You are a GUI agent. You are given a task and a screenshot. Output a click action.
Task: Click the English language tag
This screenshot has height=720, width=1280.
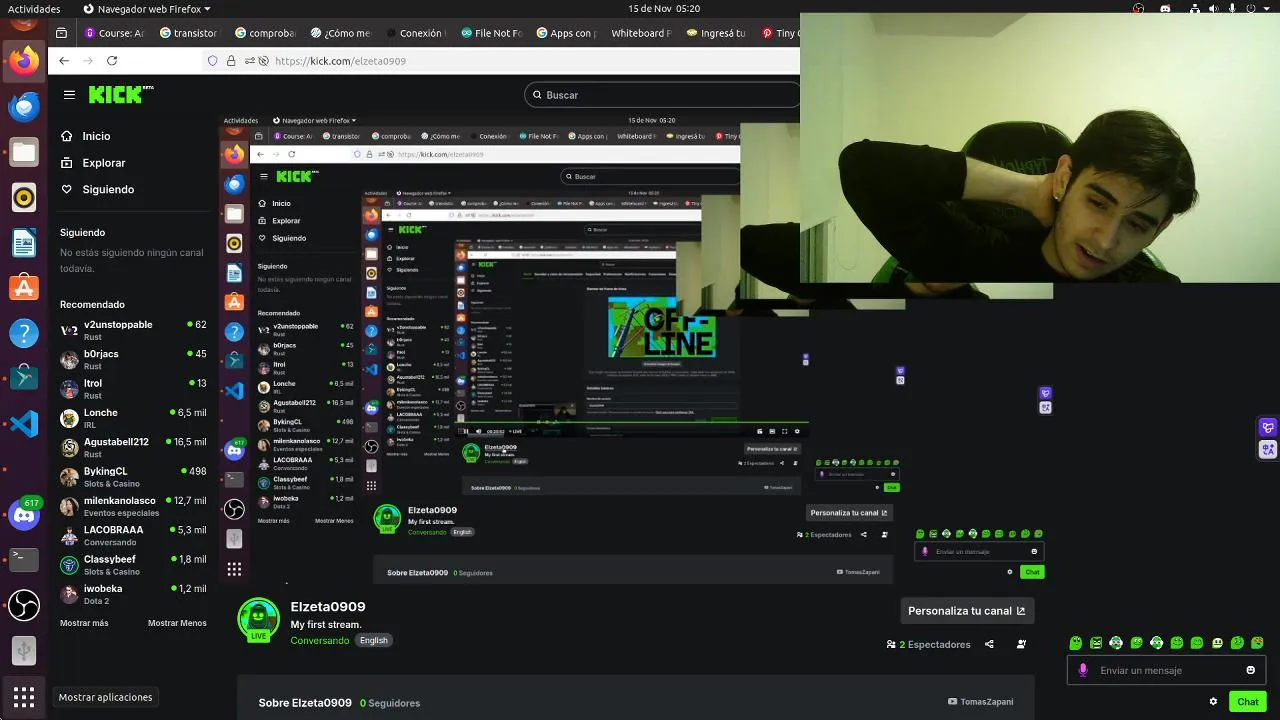[374, 640]
